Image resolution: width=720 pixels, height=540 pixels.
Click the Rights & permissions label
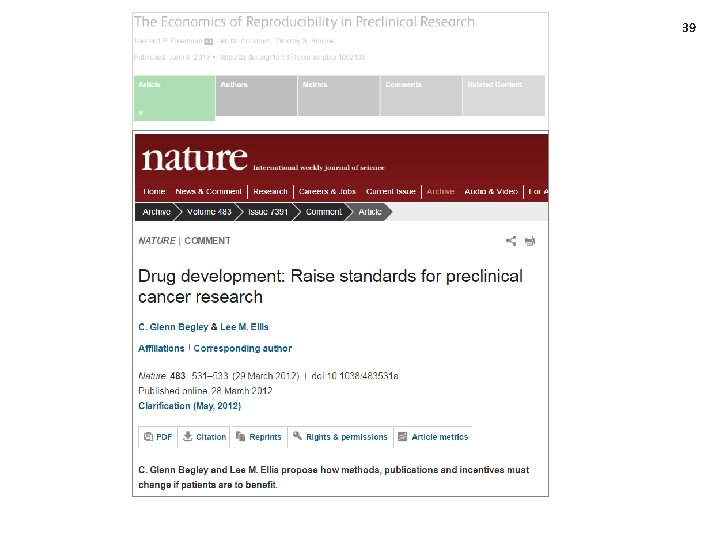(347, 437)
